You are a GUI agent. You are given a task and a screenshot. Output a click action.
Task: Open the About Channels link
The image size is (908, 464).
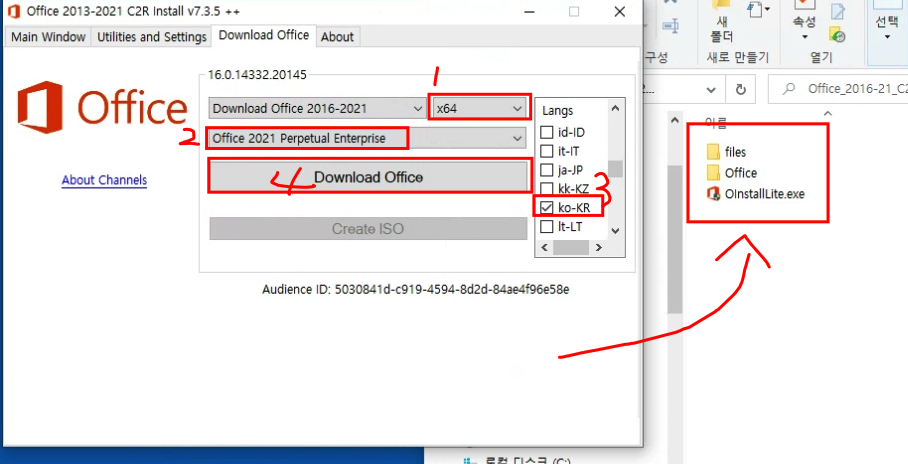click(104, 180)
